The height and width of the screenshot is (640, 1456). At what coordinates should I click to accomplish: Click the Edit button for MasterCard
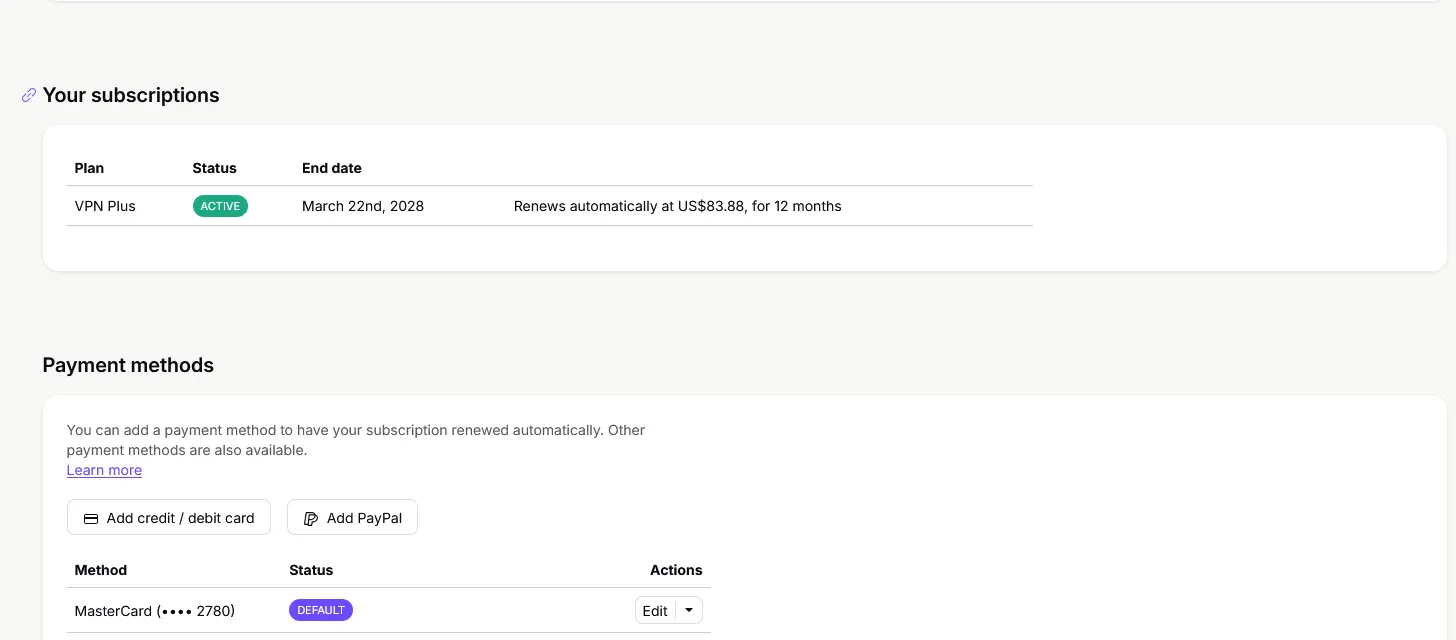[x=655, y=610]
